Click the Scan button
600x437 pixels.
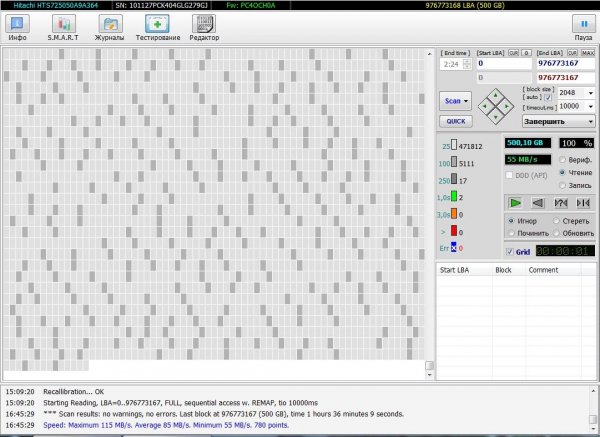453,101
